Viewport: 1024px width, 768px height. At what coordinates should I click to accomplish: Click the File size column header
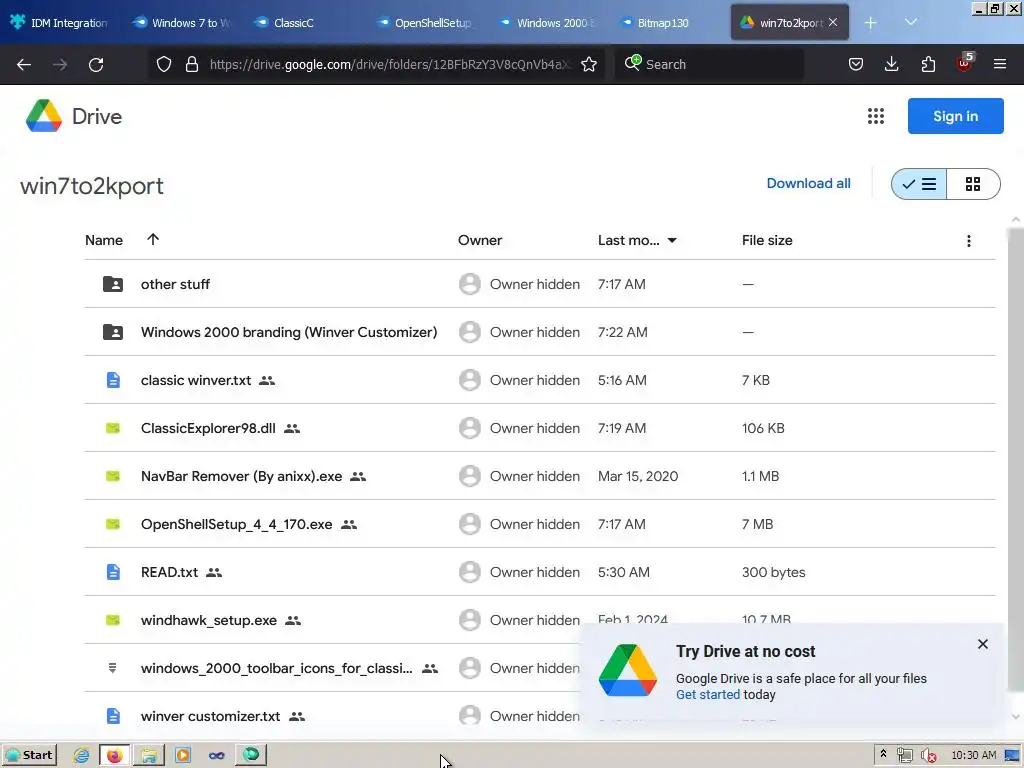(767, 240)
